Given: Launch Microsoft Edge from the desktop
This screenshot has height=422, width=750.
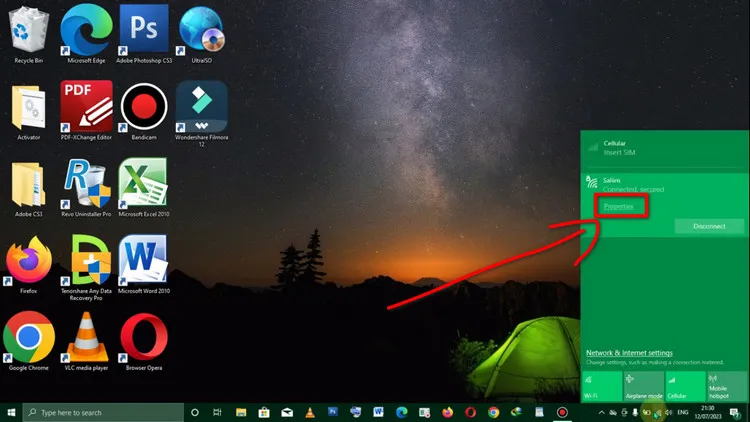Looking at the screenshot, I should pos(86,33).
